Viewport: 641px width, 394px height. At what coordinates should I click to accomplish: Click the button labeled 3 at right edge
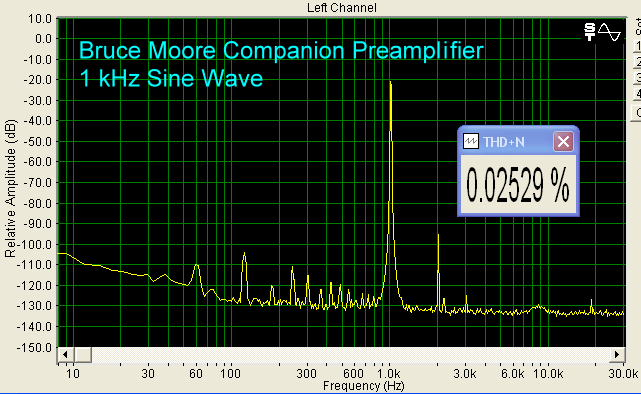637,78
